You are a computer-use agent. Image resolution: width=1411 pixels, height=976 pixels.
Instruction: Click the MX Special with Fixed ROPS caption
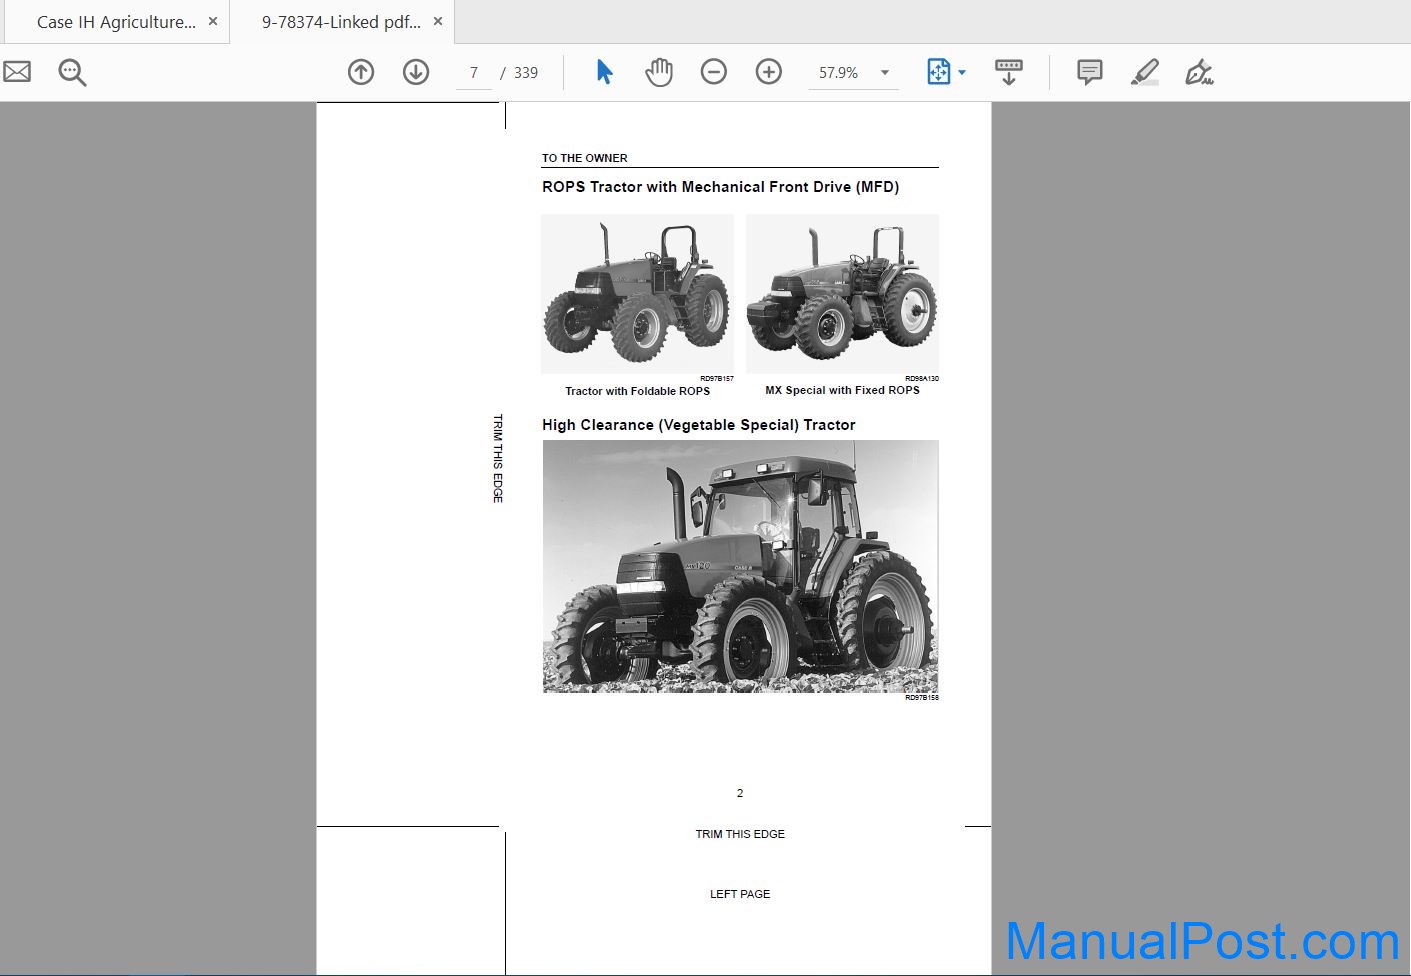[842, 390]
